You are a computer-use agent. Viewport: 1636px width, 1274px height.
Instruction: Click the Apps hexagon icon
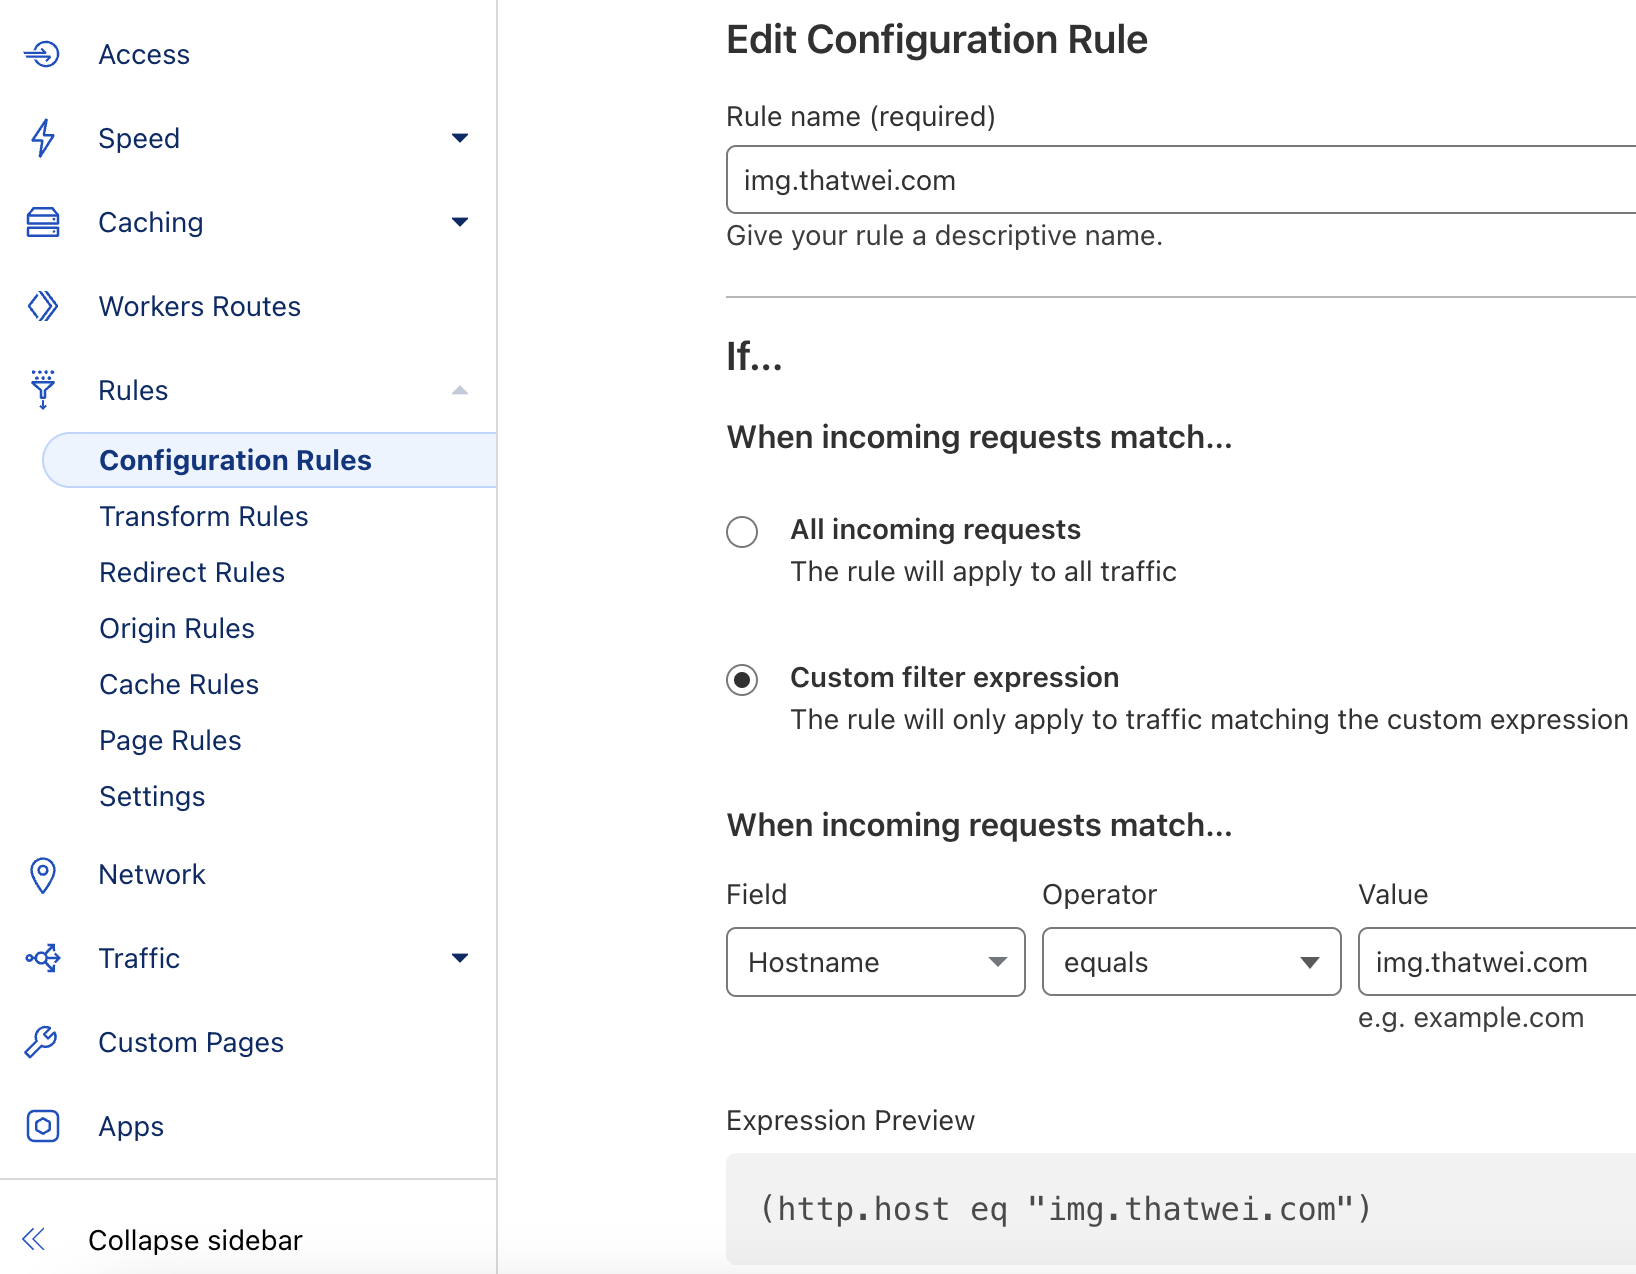pyautogui.click(x=42, y=1126)
